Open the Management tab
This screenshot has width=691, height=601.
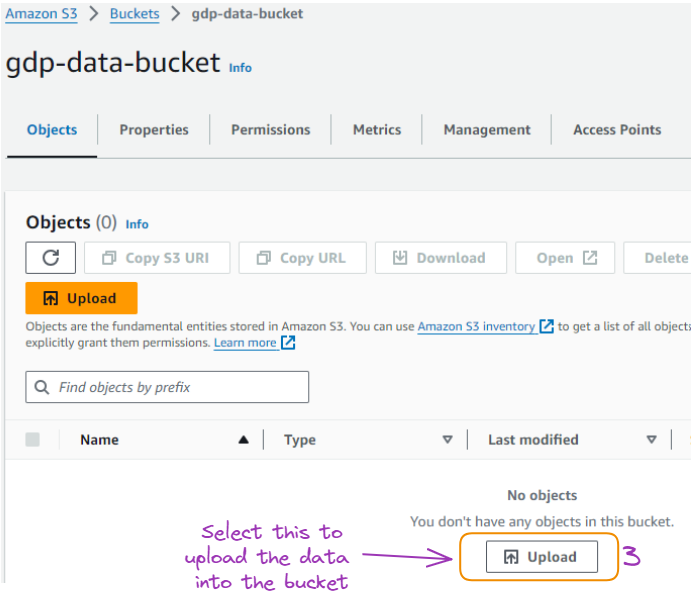[487, 130]
